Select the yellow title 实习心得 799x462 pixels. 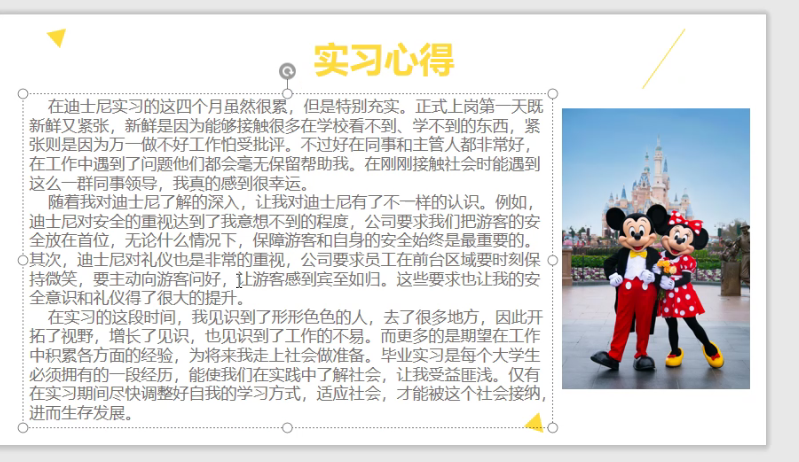pyautogui.click(x=383, y=60)
